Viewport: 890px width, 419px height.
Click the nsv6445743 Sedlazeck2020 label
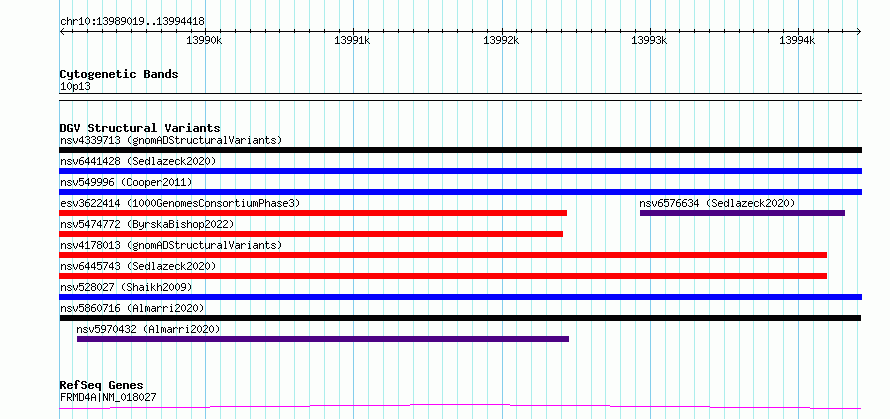pos(138,266)
